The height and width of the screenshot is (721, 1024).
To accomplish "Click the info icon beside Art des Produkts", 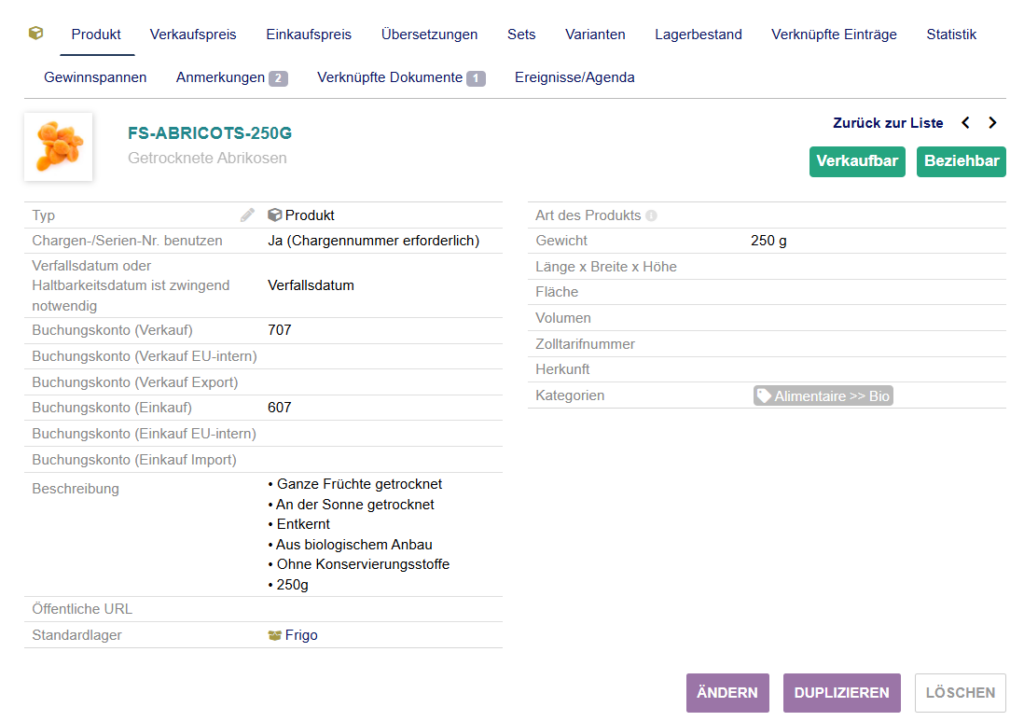I will pos(651,216).
